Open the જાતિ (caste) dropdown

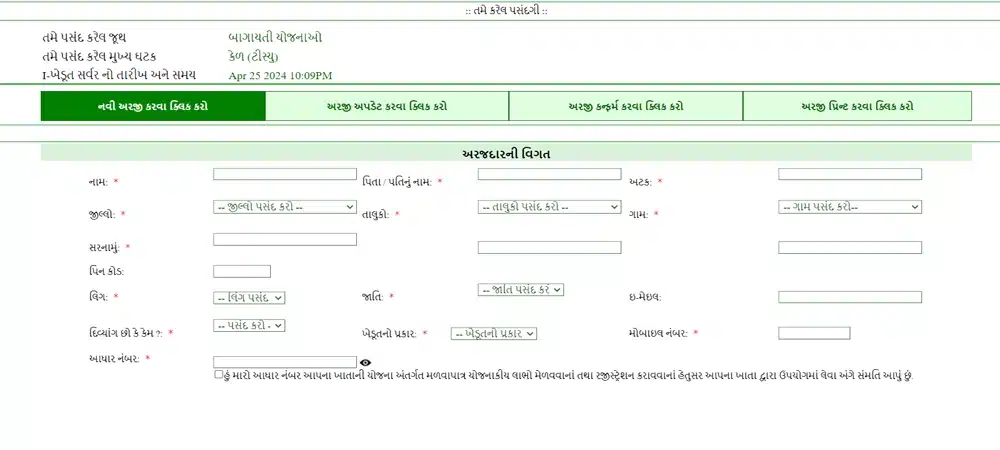[x=521, y=290]
